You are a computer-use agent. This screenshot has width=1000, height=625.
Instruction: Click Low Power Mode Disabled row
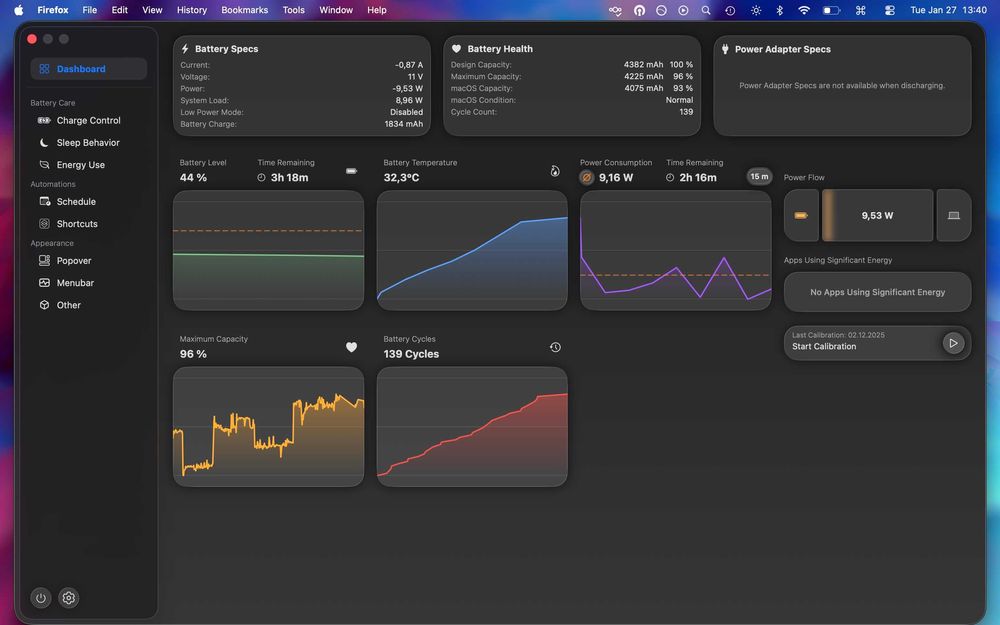[x=302, y=112]
